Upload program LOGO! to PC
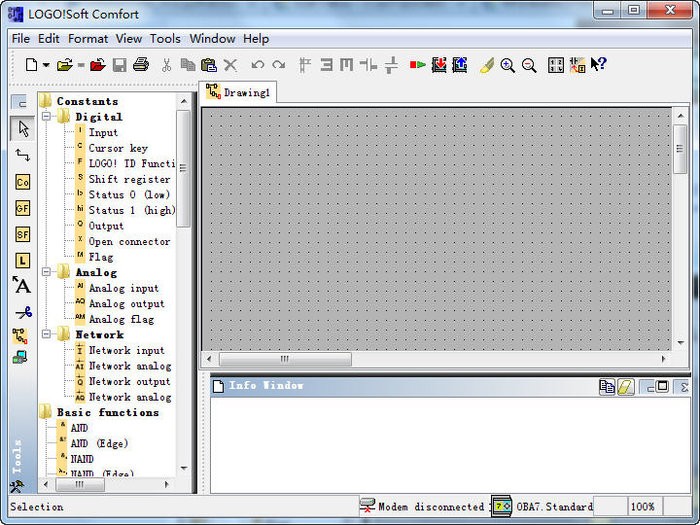This screenshot has height=525, width=700. [460, 65]
